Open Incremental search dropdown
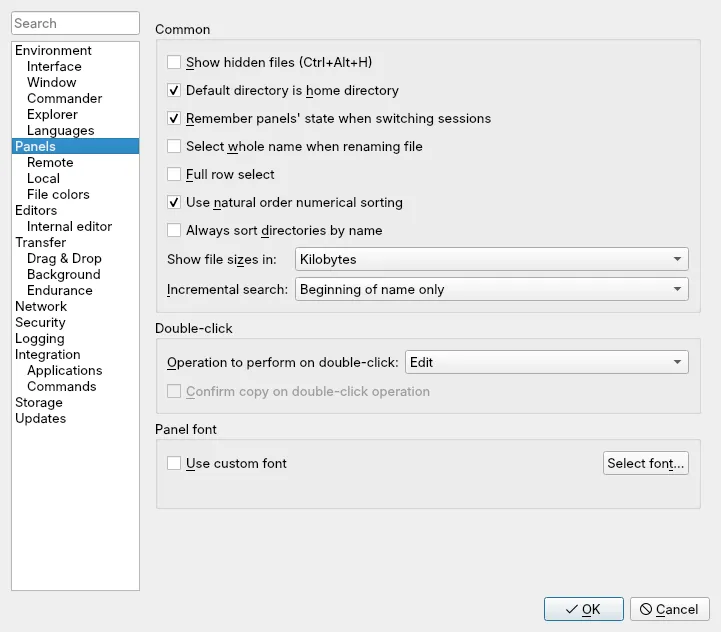This screenshot has height=632, width=721. [492, 289]
